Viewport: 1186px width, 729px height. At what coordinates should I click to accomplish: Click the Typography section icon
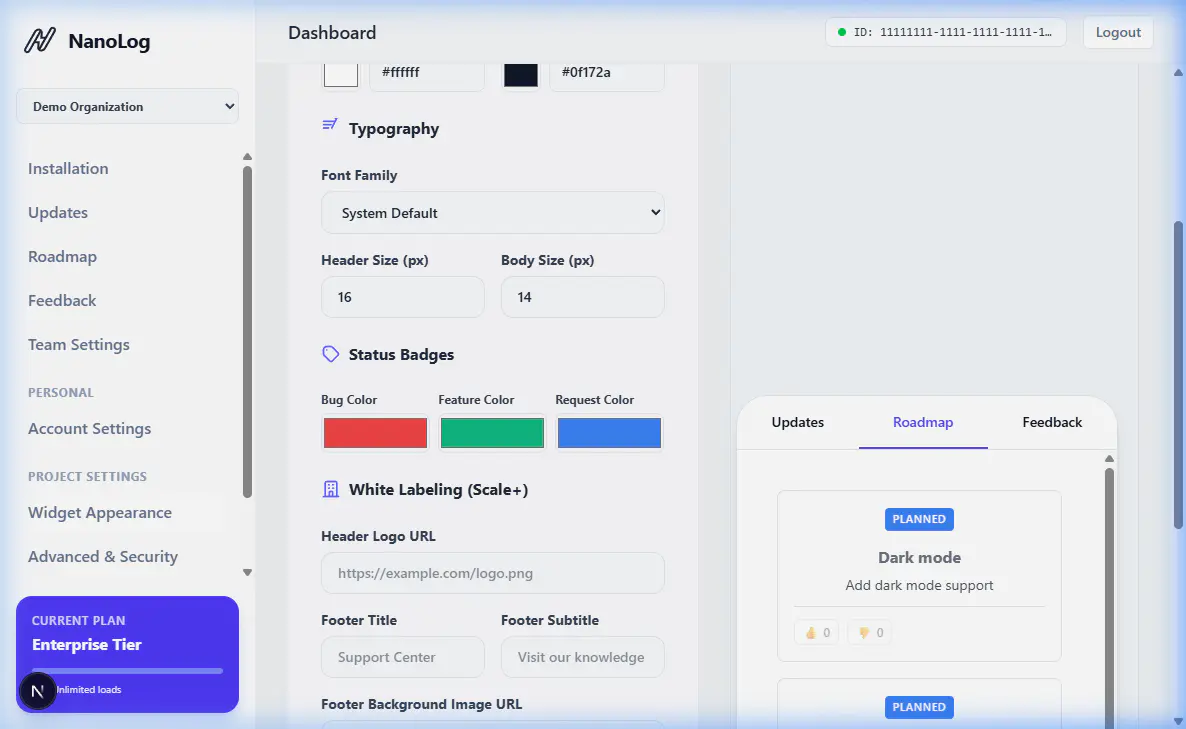click(x=330, y=128)
